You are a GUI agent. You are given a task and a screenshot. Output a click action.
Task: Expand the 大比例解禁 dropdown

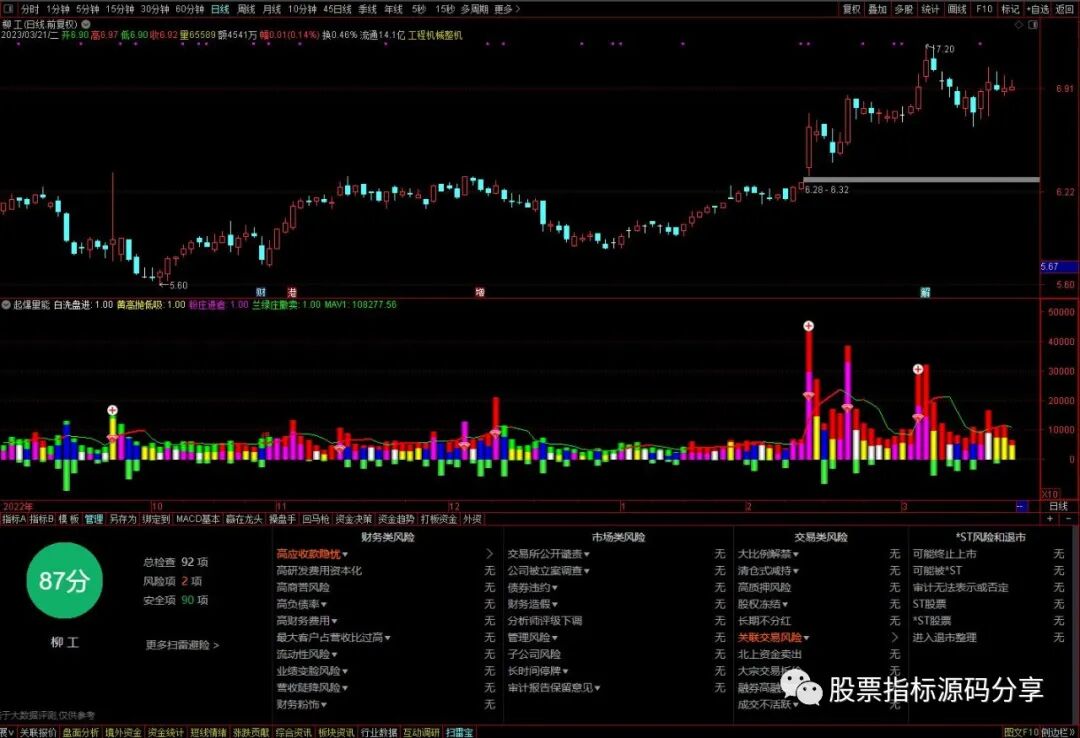tap(768, 554)
